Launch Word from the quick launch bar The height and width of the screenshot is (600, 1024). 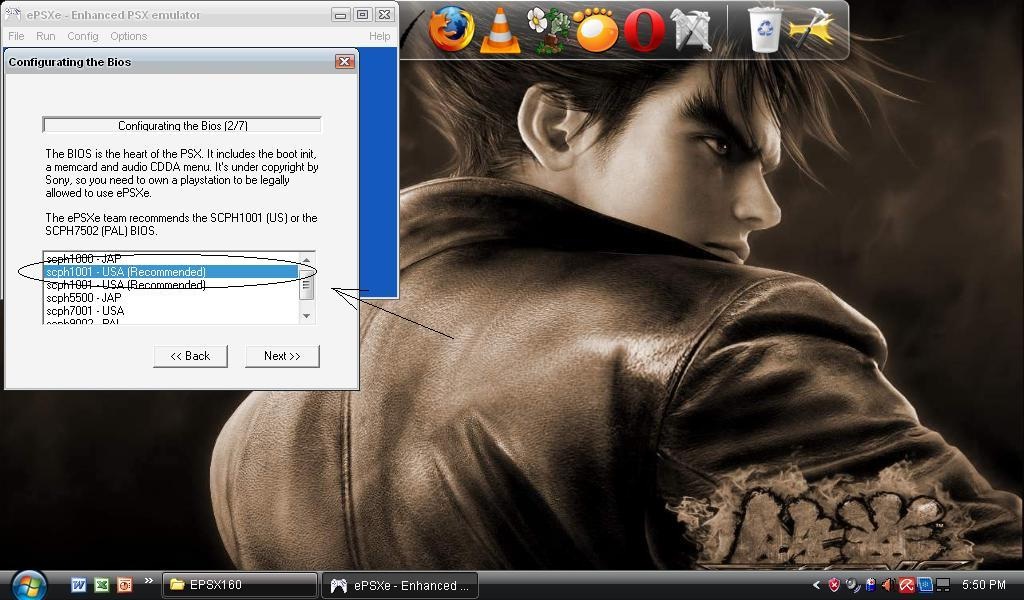coord(78,585)
